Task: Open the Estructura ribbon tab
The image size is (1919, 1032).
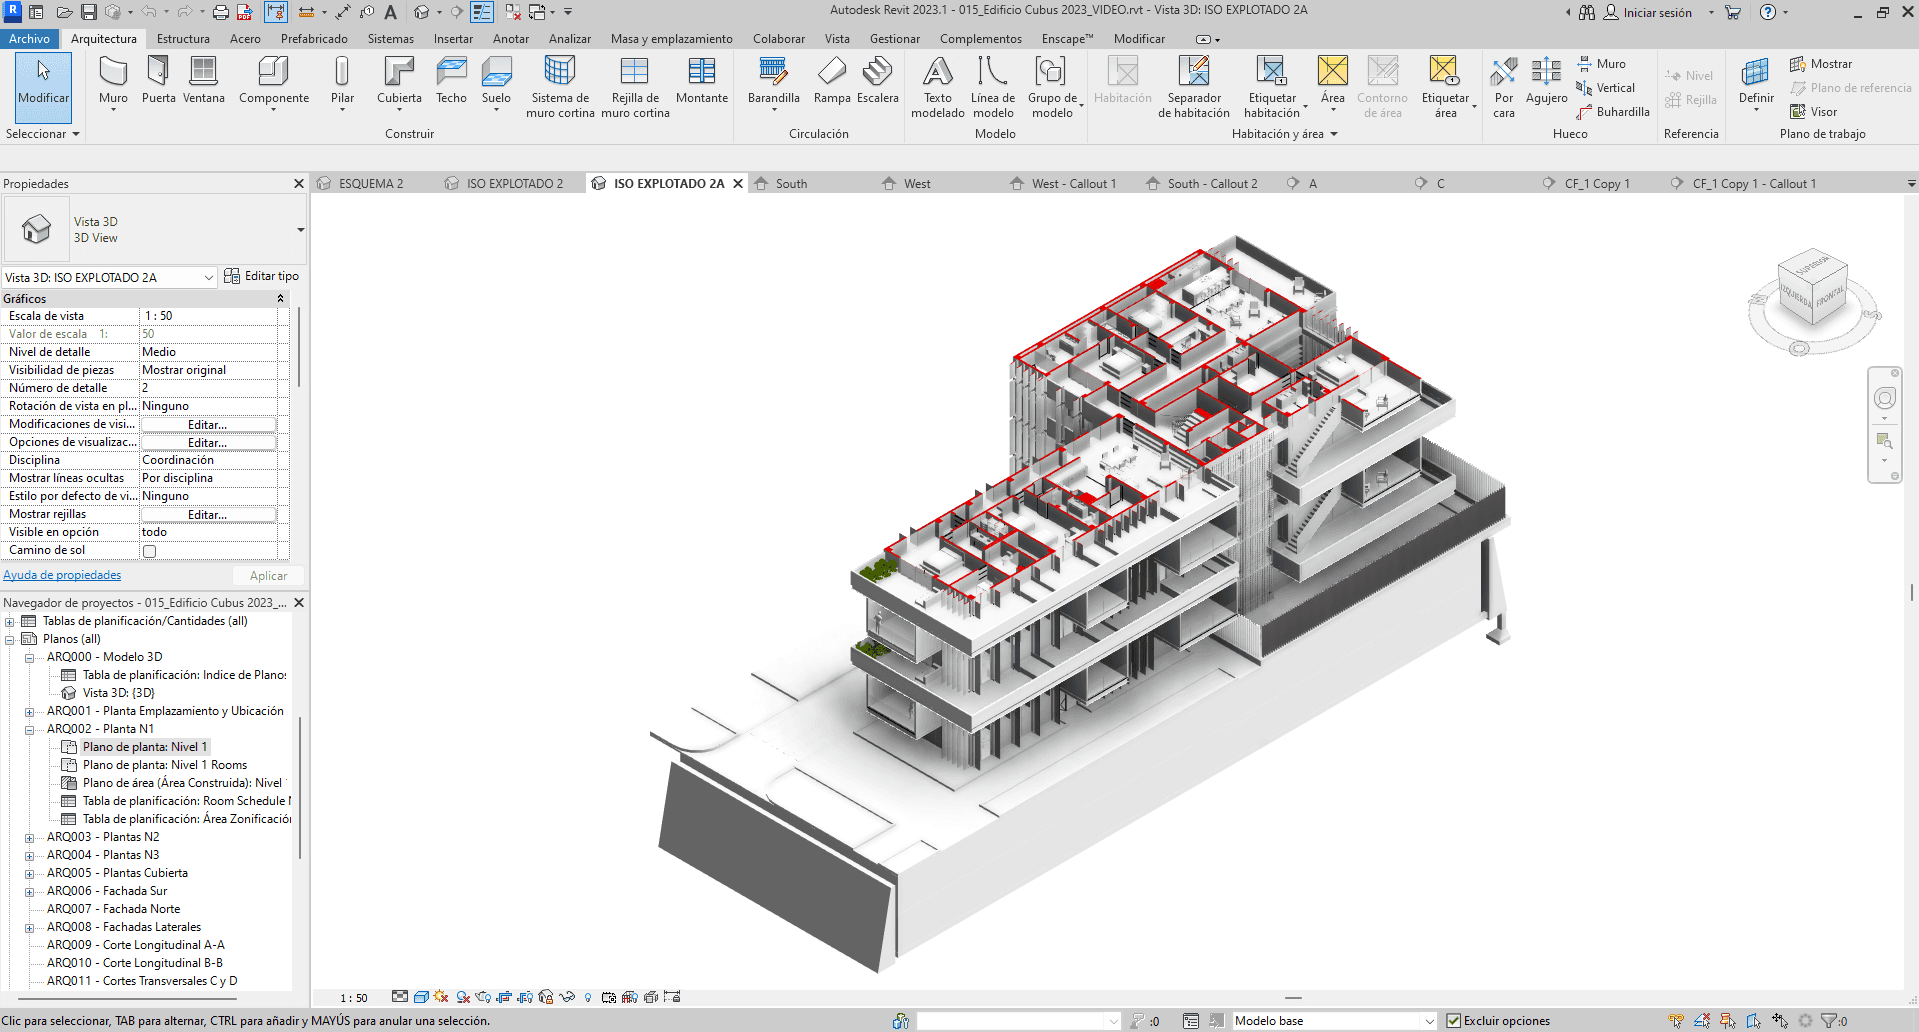Action: pos(183,39)
